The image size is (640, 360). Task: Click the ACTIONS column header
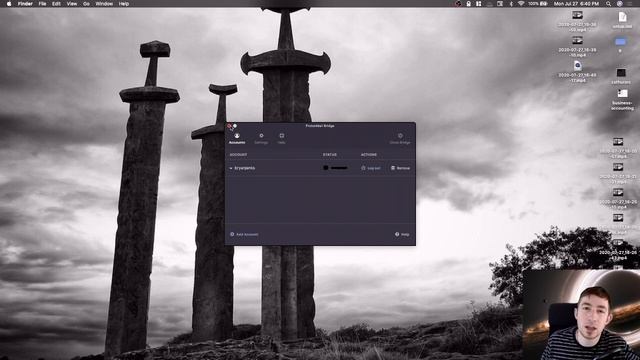[369, 155]
